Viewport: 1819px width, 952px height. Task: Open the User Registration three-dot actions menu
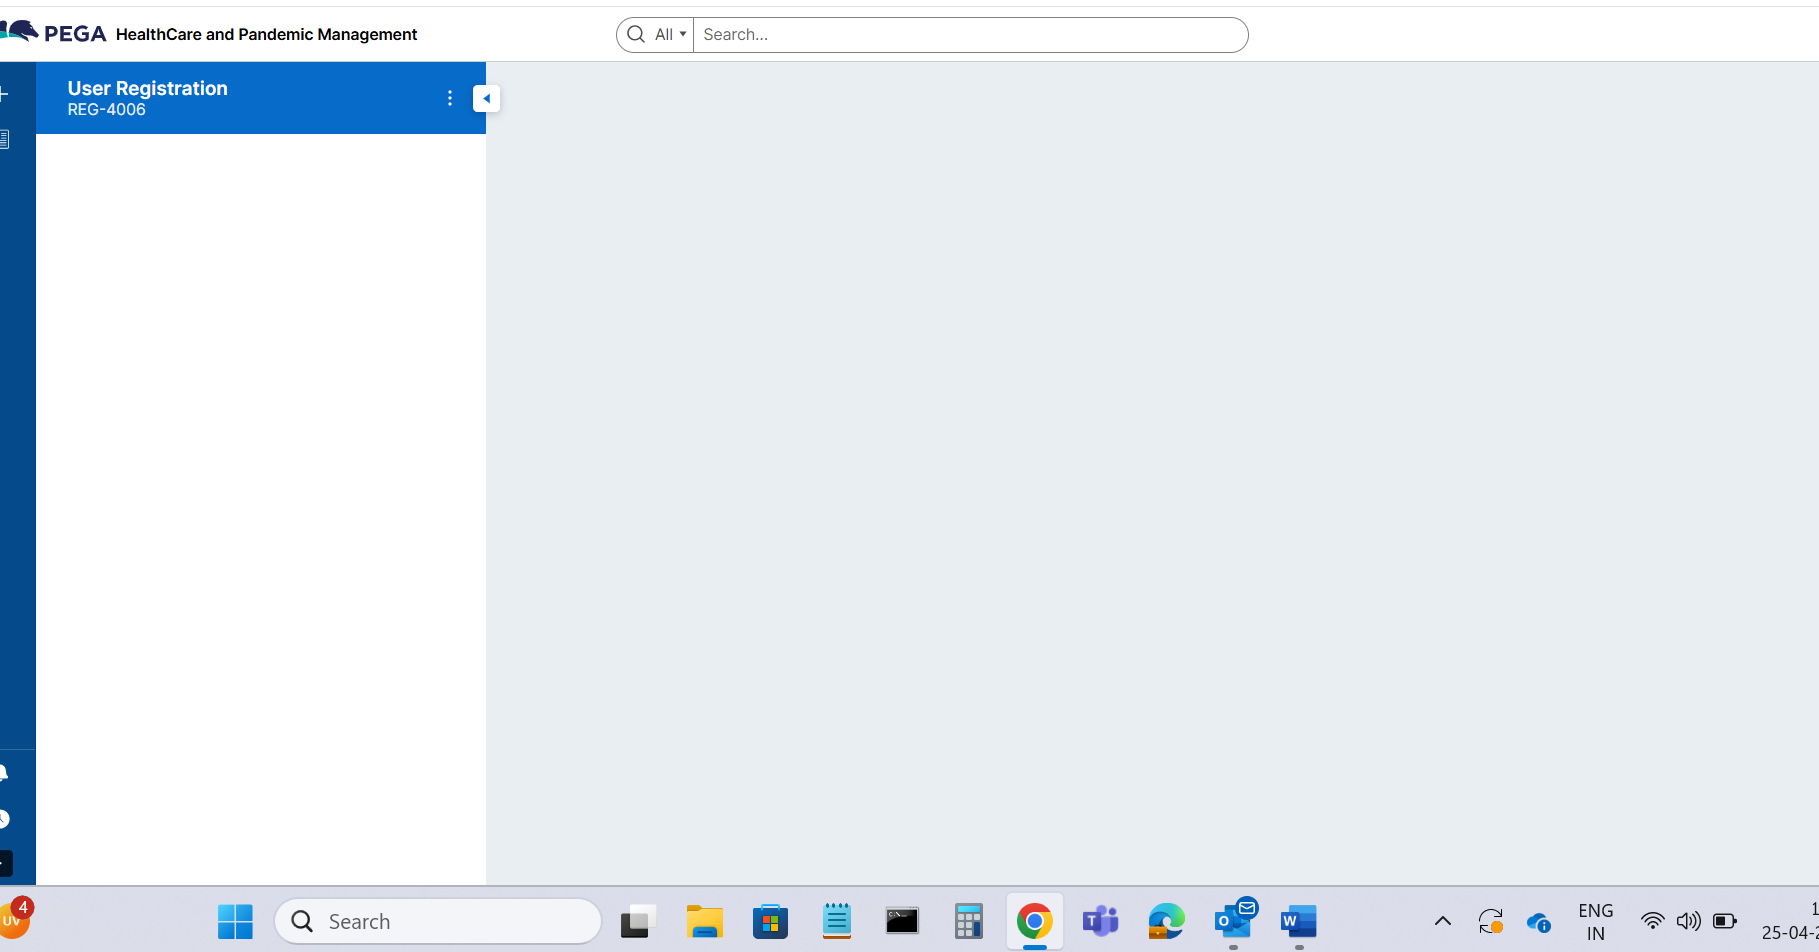click(450, 98)
